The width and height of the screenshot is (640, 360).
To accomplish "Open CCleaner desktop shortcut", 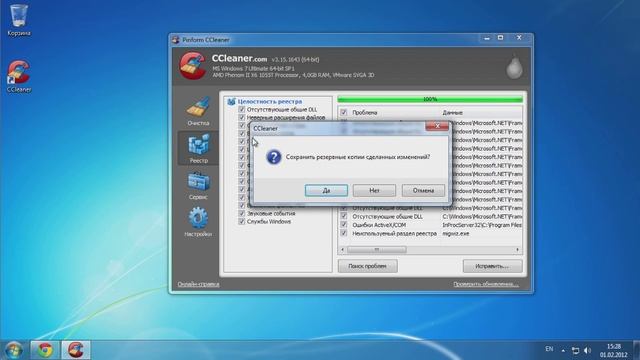I will pyautogui.click(x=19, y=77).
